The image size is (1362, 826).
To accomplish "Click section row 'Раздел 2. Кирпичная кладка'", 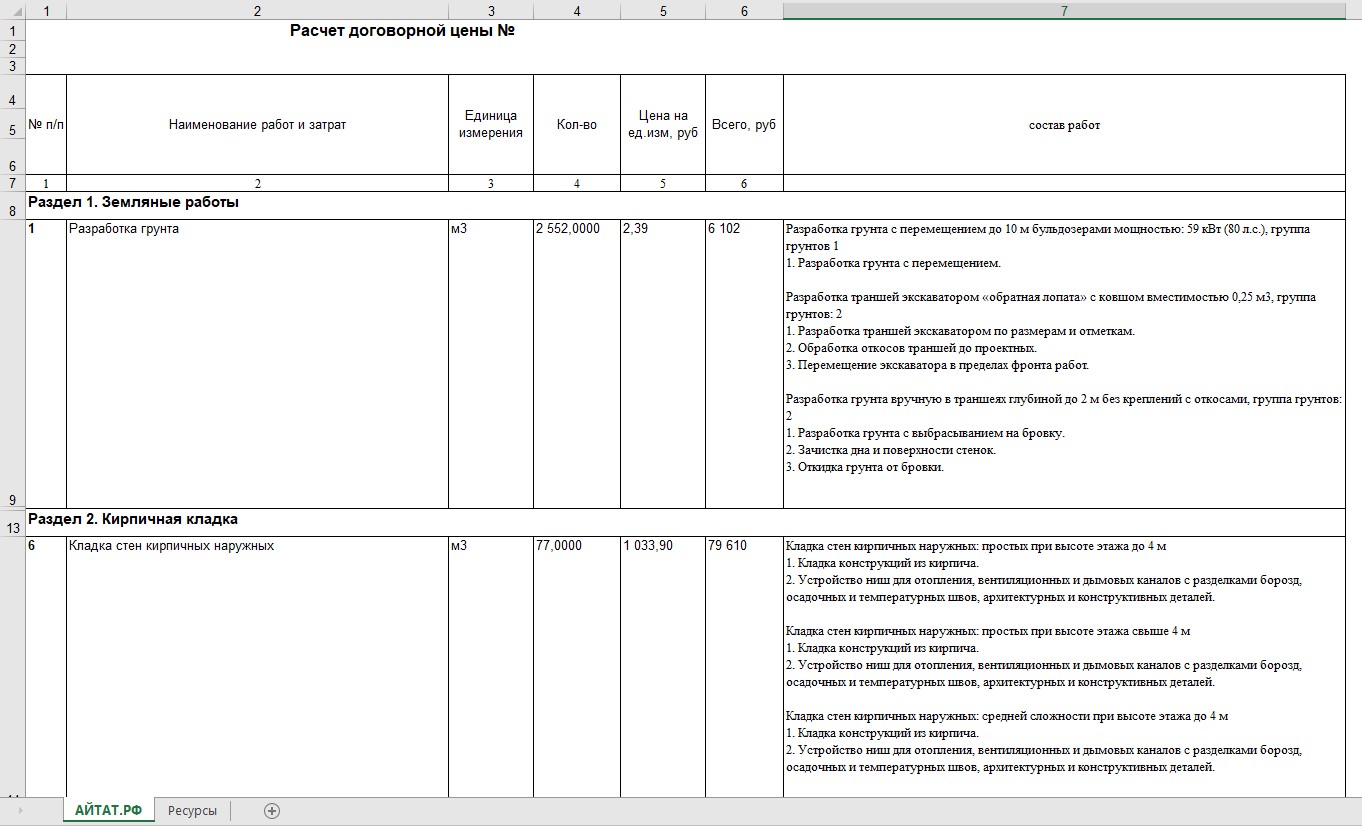I will [x=685, y=523].
